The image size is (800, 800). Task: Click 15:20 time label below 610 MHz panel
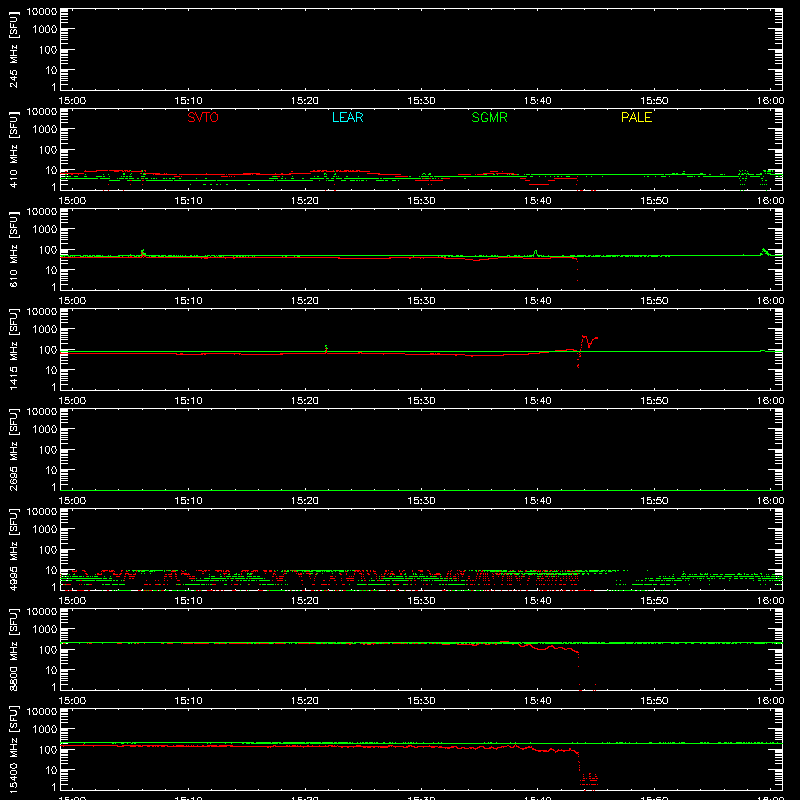pyautogui.click(x=305, y=301)
